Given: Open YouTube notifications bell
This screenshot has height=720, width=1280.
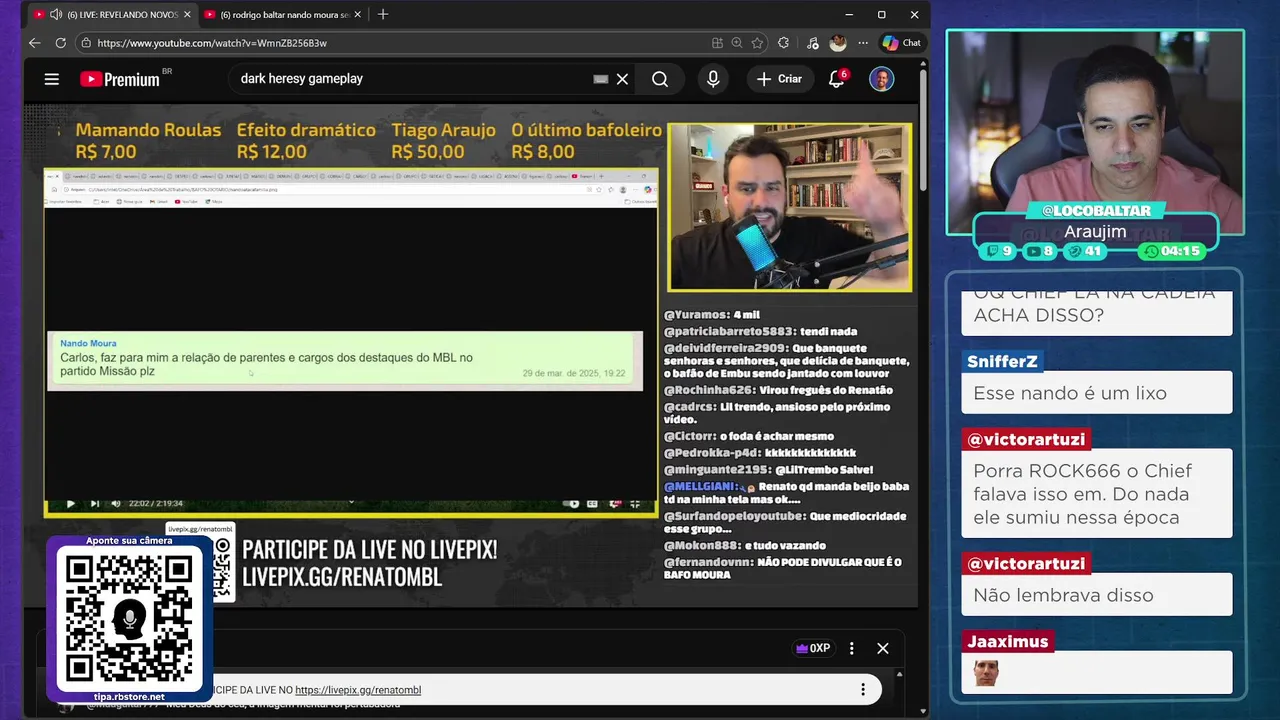Looking at the screenshot, I should point(837,79).
